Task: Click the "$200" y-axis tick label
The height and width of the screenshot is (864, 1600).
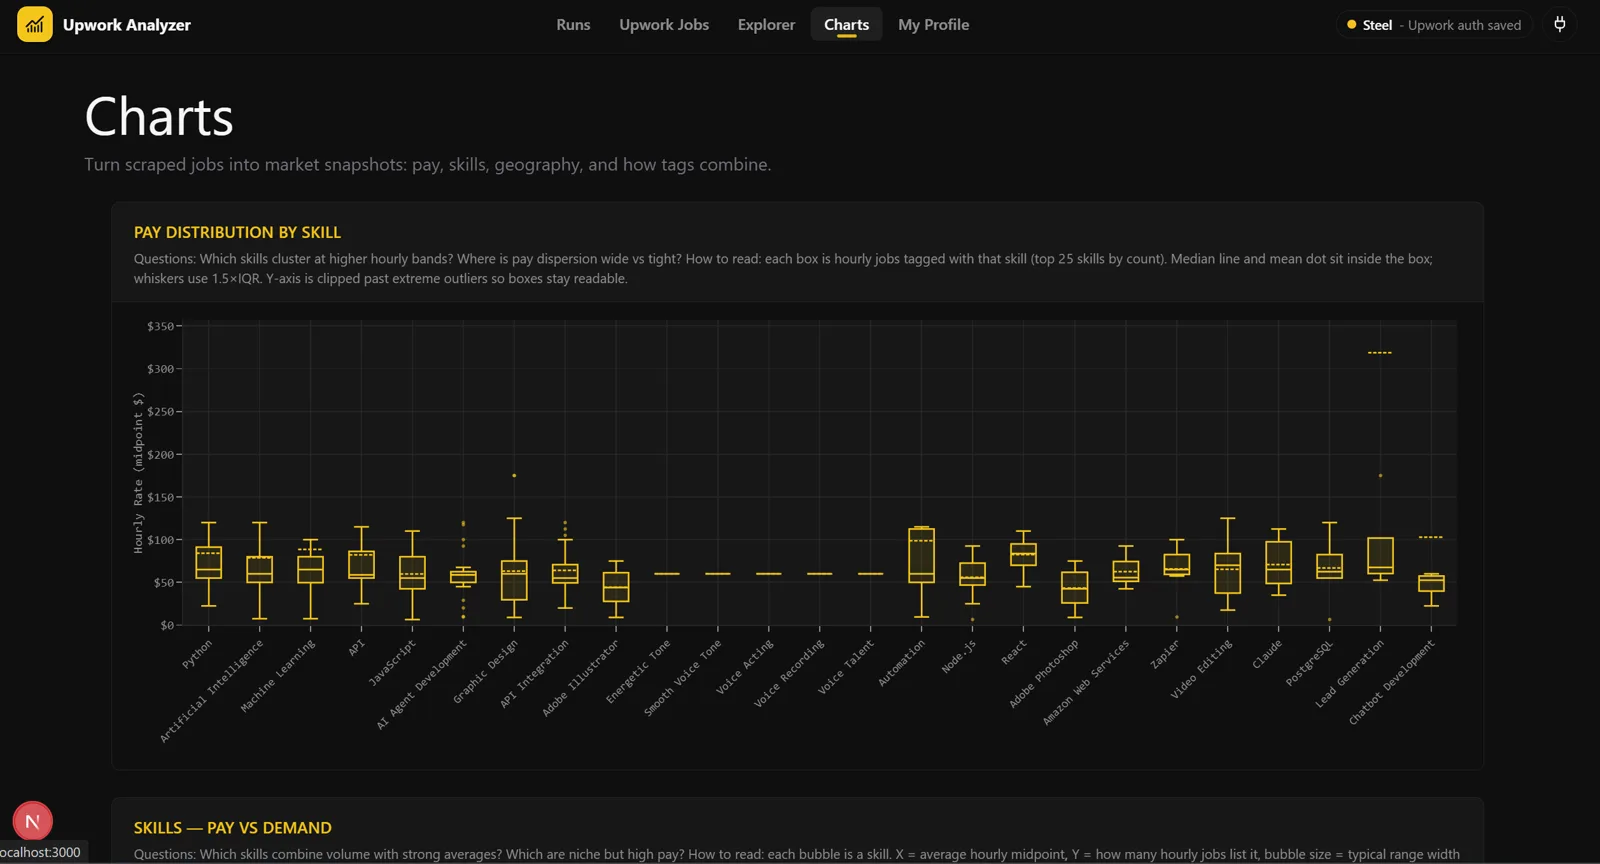Action: (160, 455)
